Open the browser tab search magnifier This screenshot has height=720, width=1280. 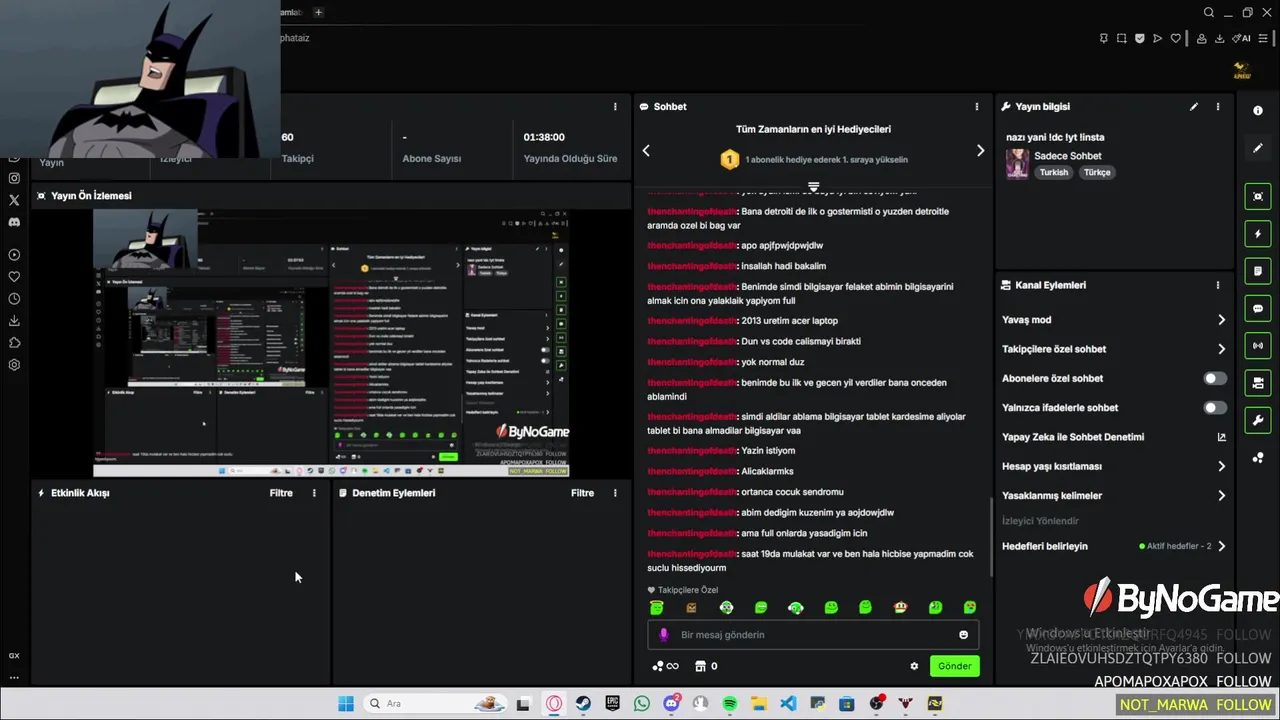click(1209, 13)
